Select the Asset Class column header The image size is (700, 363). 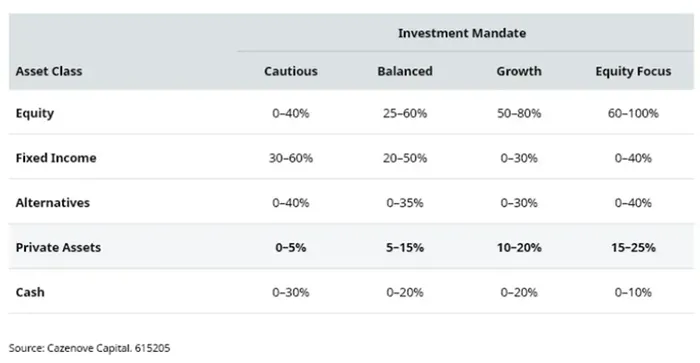tap(49, 71)
